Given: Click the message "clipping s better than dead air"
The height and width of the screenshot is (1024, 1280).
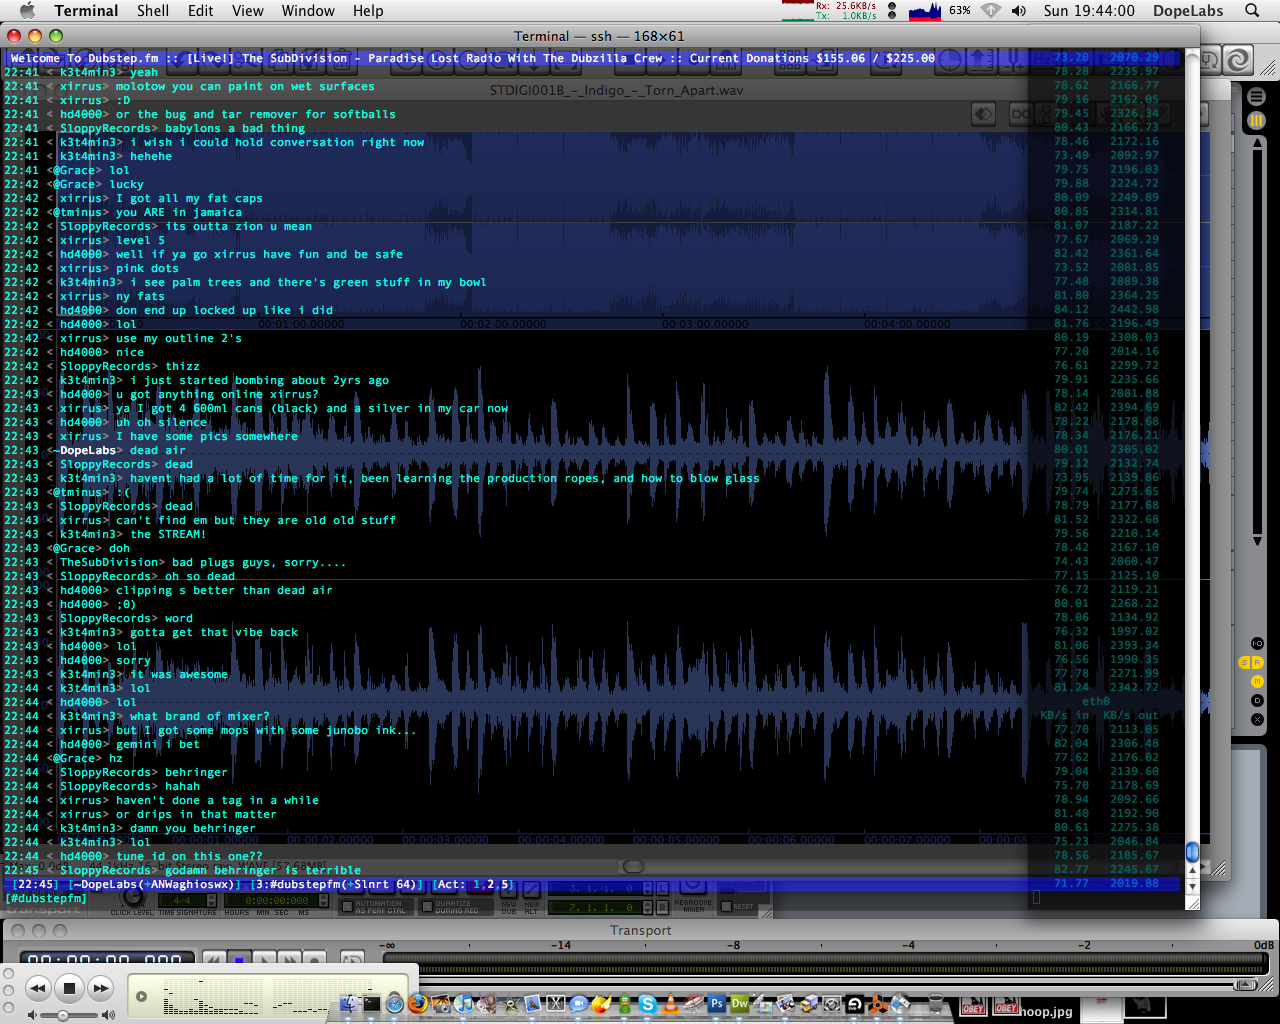Looking at the screenshot, I should [x=224, y=590].
